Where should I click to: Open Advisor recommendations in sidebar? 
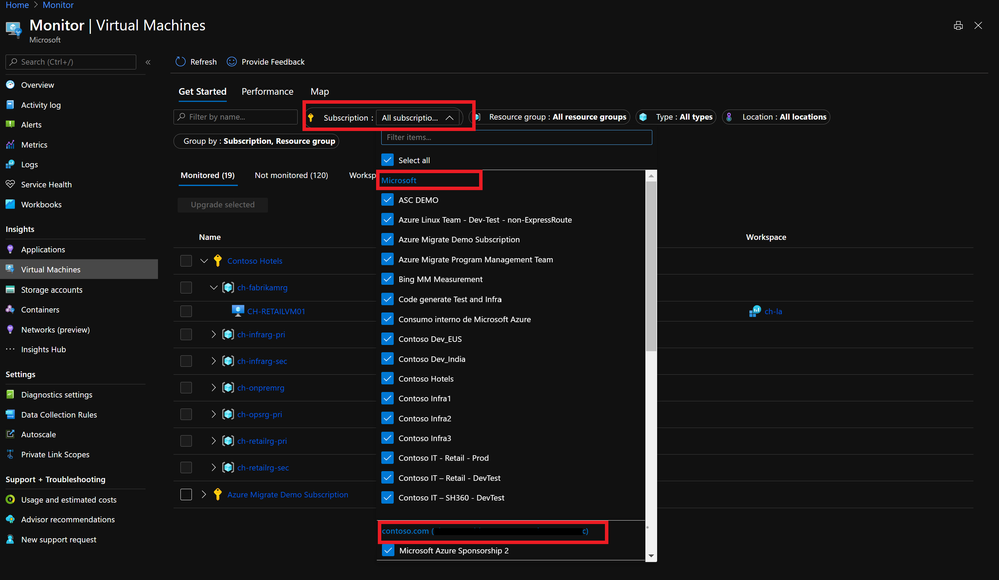(x=68, y=520)
